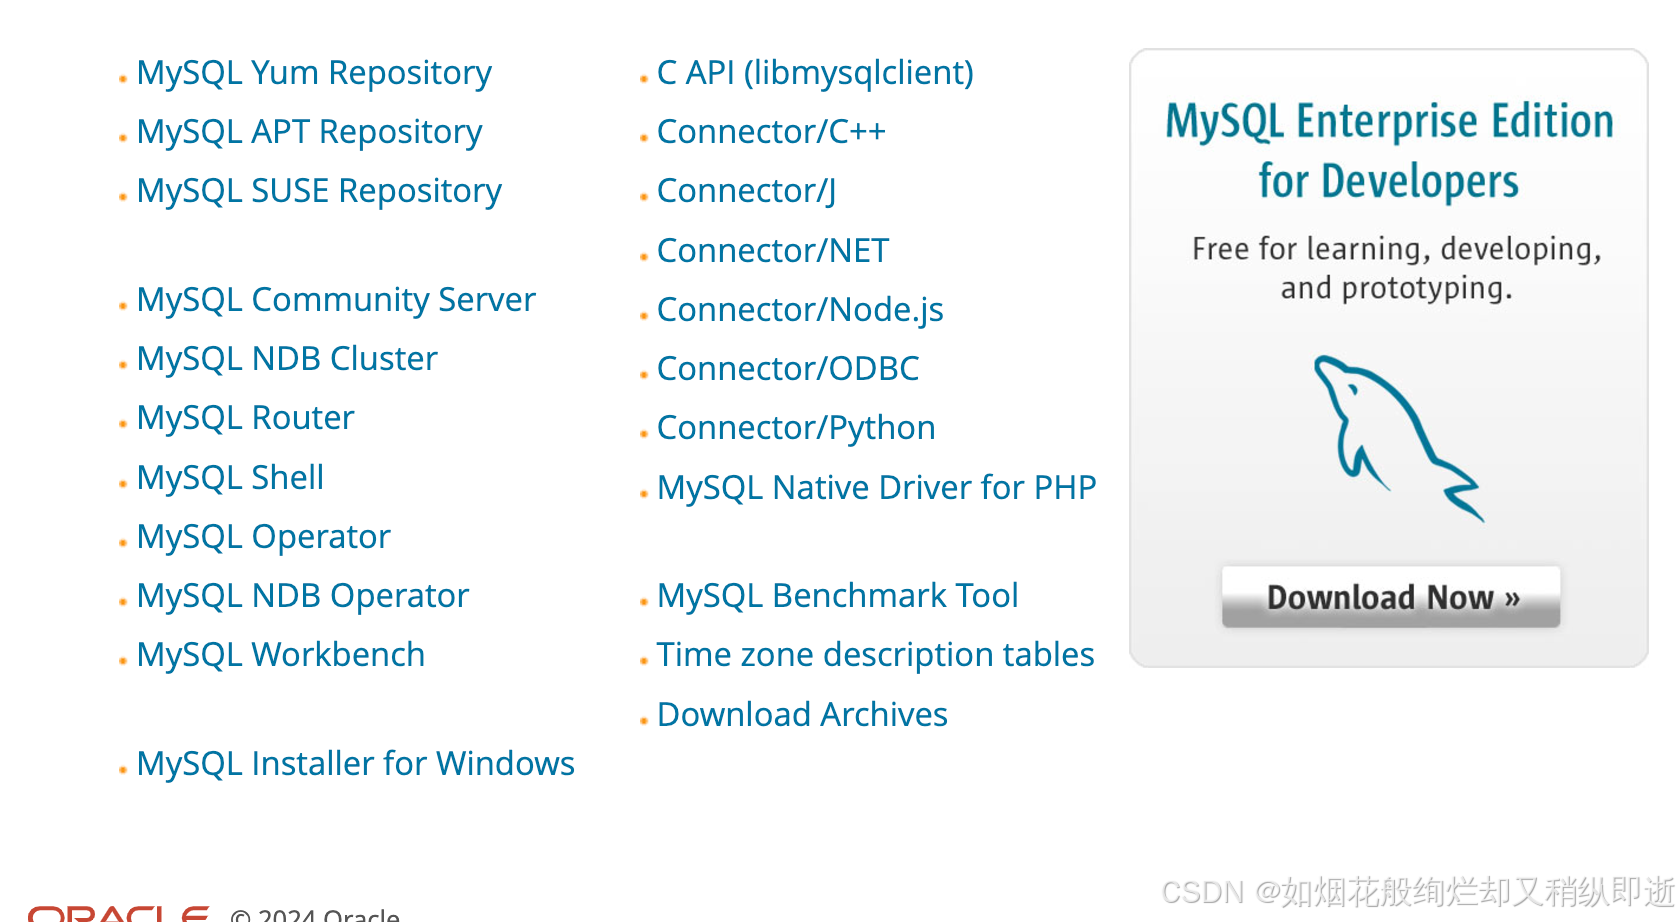Open the Download Archives link
The height and width of the screenshot is (922, 1680).
click(802, 715)
